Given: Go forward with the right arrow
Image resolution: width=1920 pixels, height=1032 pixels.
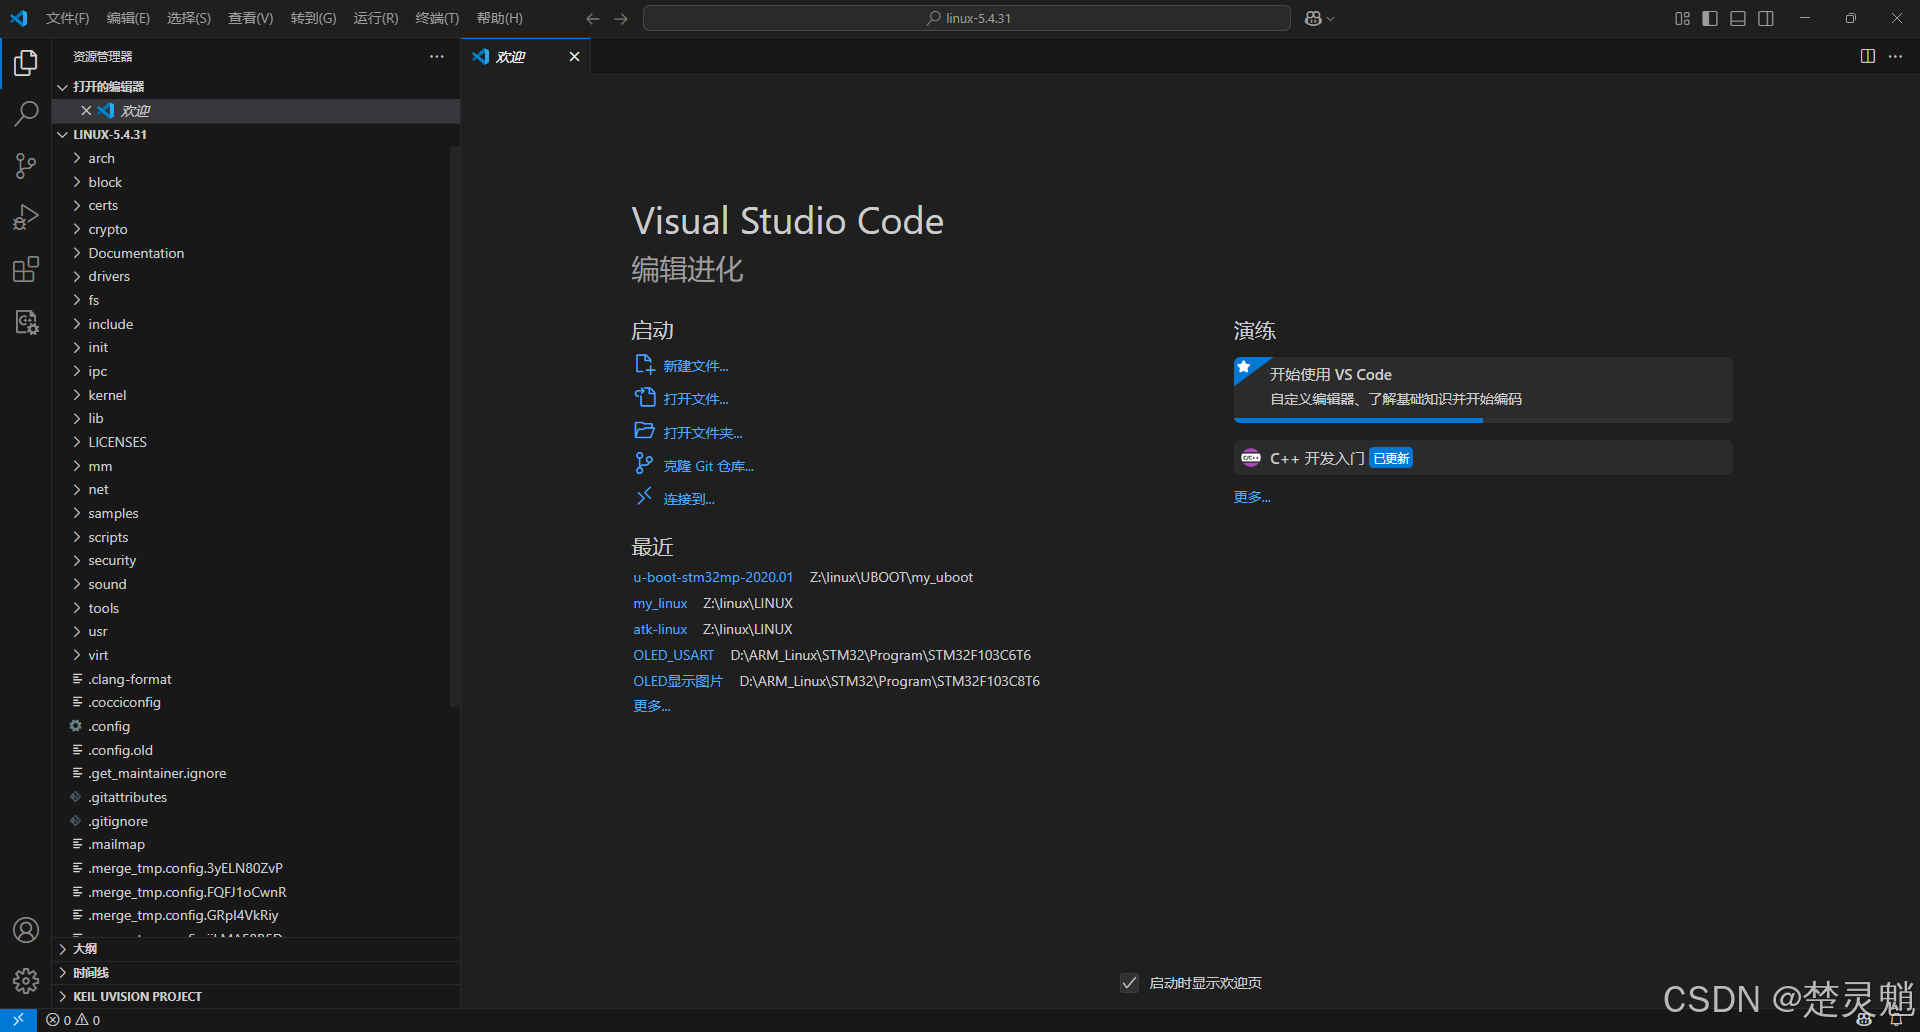Looking at the screenshot, I should click(x=621, y=19).
